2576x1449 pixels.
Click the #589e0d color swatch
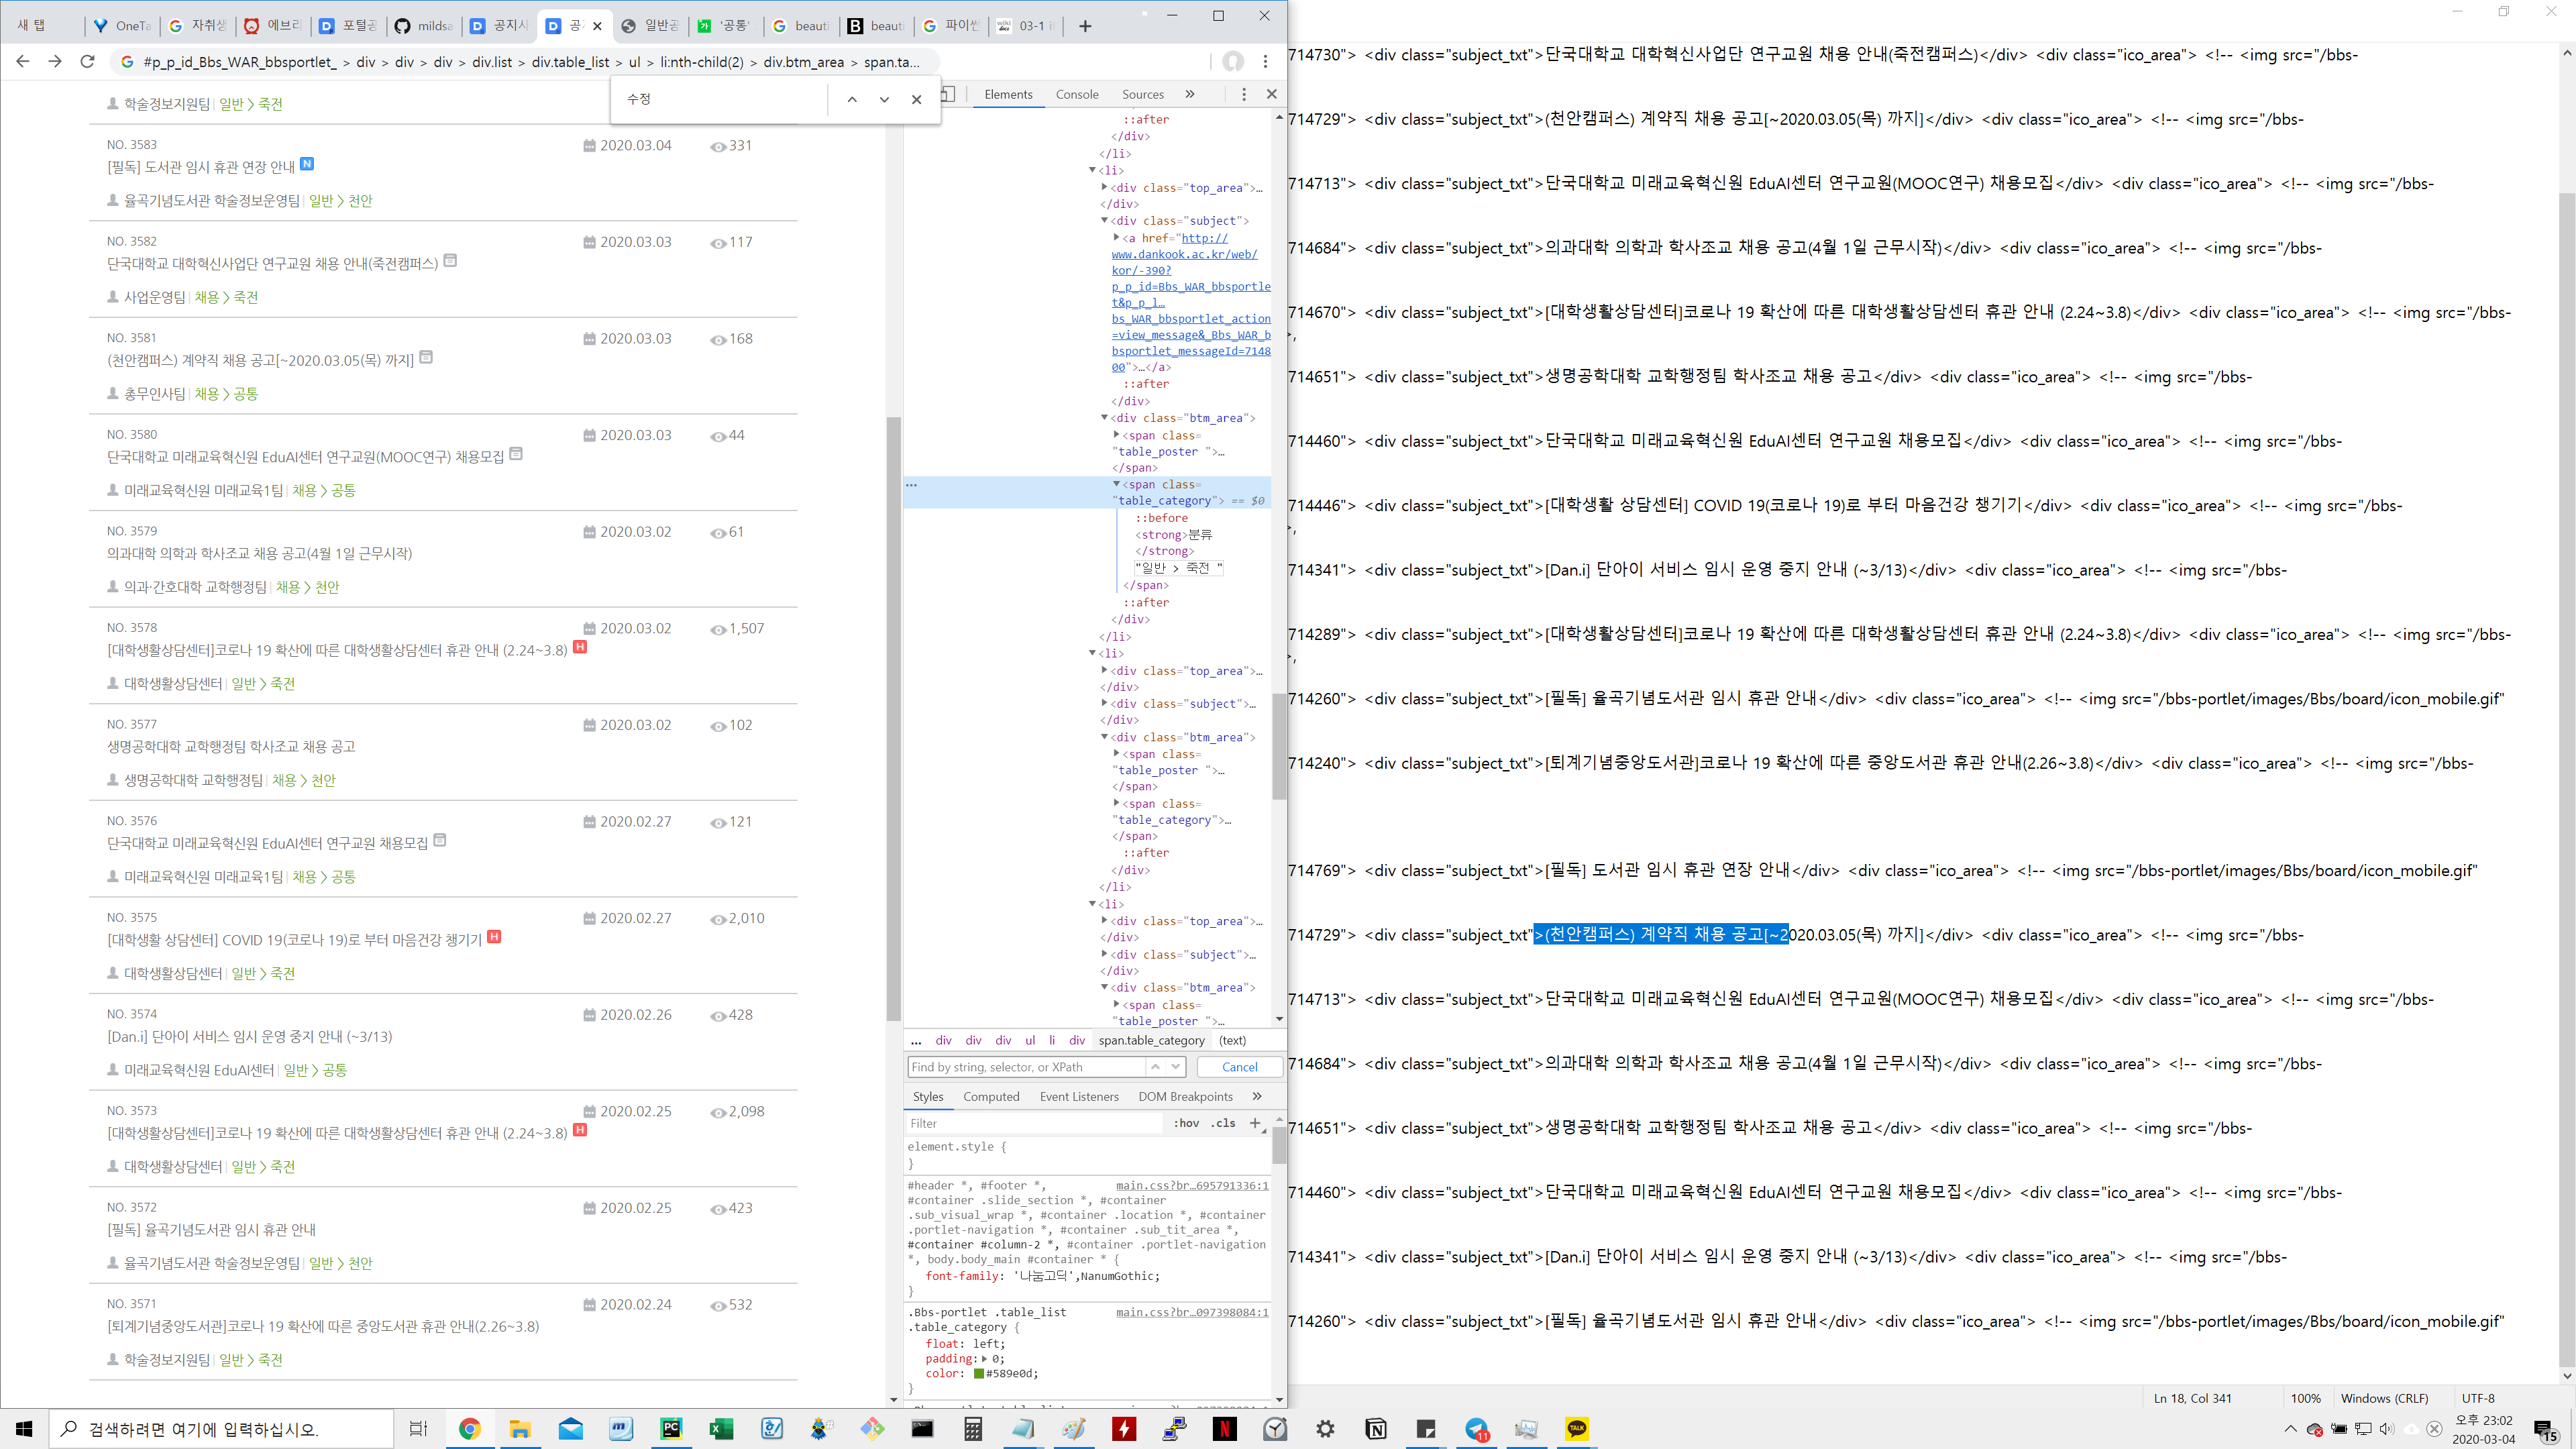point(979,1373)
